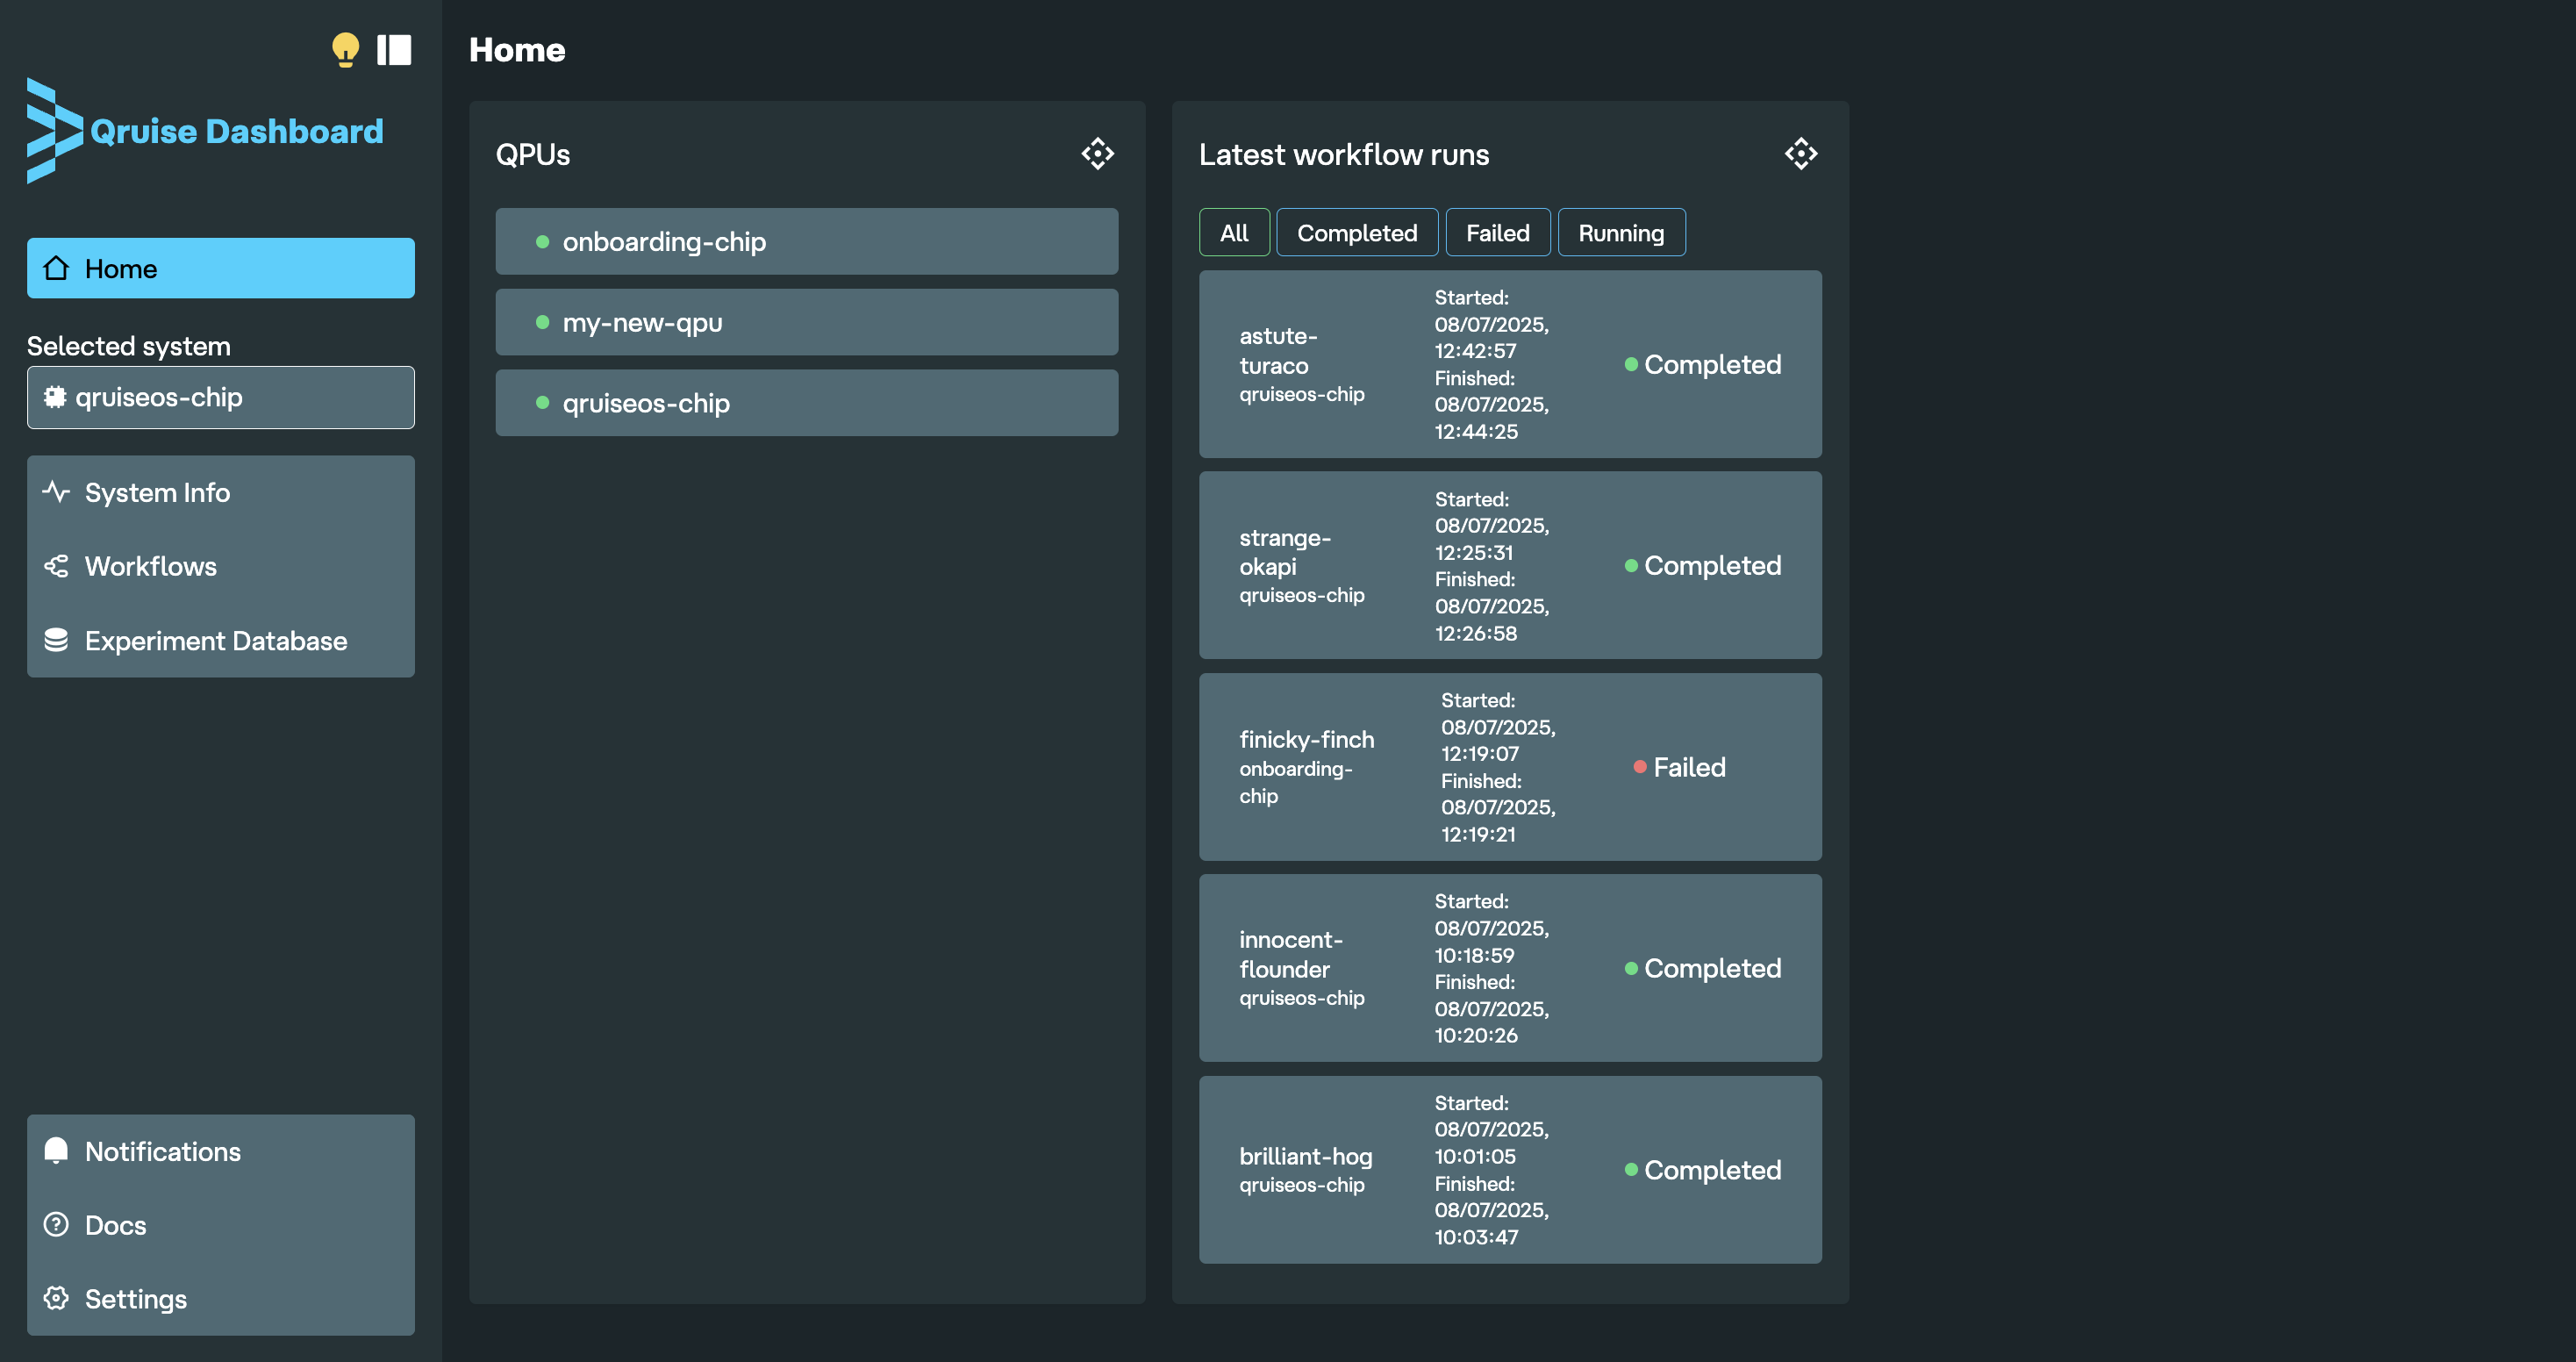Image resolution: width=2576 pixels, height=1362 pixels.
Task: Toggle the lightbulb theme icon
Action: pyautogui.click(x=345, y=49)
